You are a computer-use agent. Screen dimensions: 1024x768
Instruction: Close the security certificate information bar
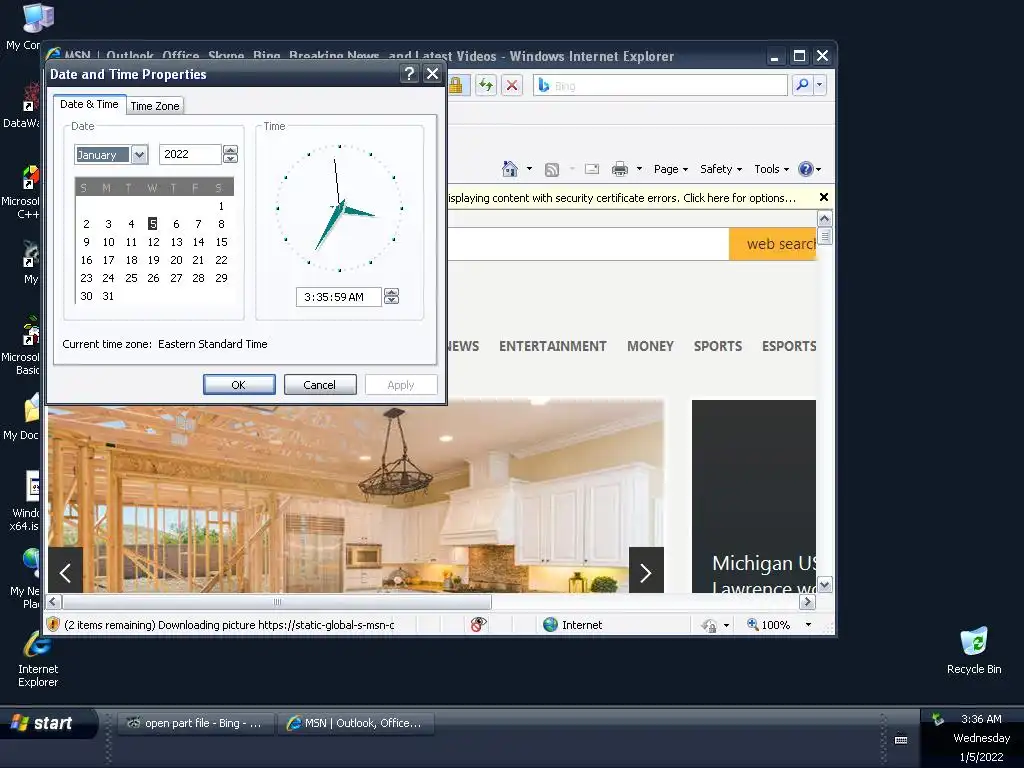[824, 197]
